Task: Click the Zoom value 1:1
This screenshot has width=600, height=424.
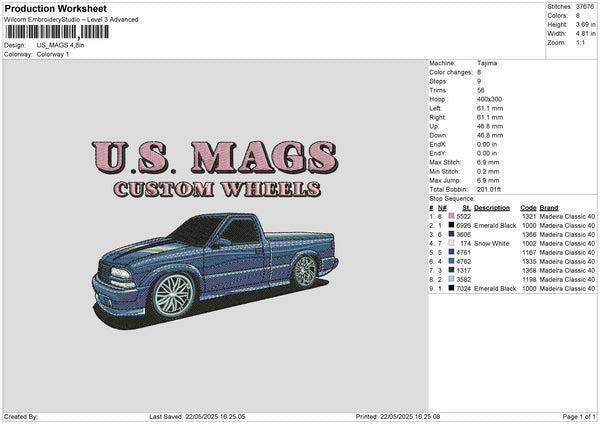Action: pos(580,42)
